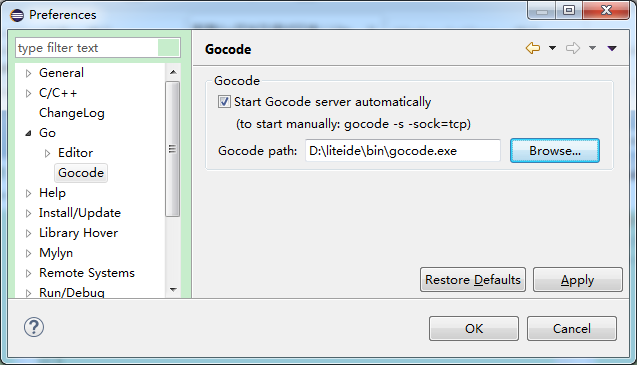Select the Gocode item in the tree

81,173
